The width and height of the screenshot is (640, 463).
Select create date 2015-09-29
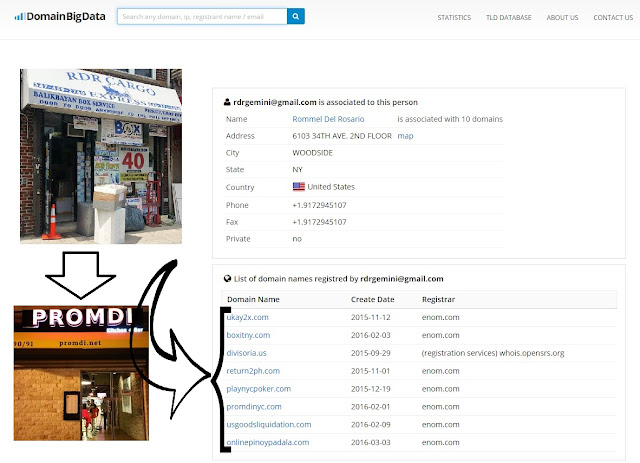coord(371,353)
